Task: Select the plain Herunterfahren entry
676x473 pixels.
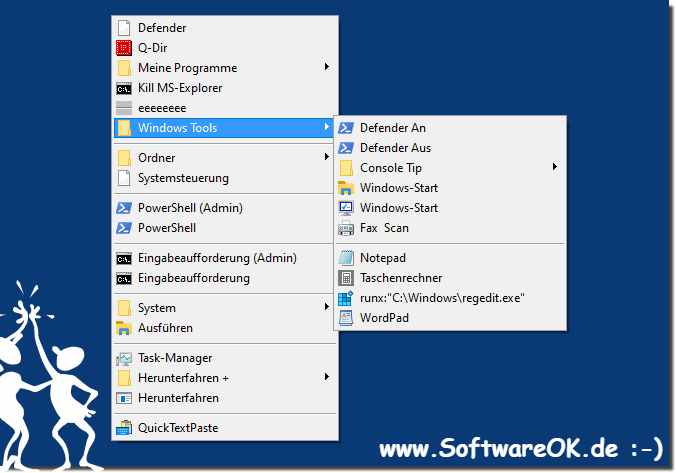Action: point(225,398)
